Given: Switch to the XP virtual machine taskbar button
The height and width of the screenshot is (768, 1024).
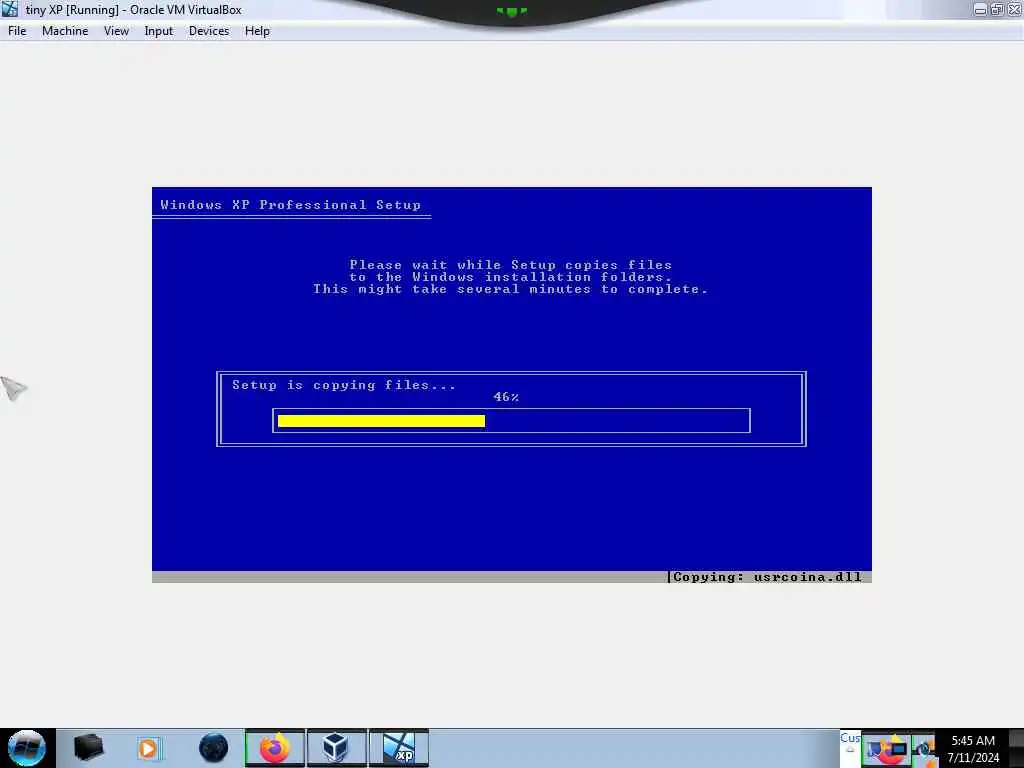Looking at the screenshot, I should (x=398, y=748).
